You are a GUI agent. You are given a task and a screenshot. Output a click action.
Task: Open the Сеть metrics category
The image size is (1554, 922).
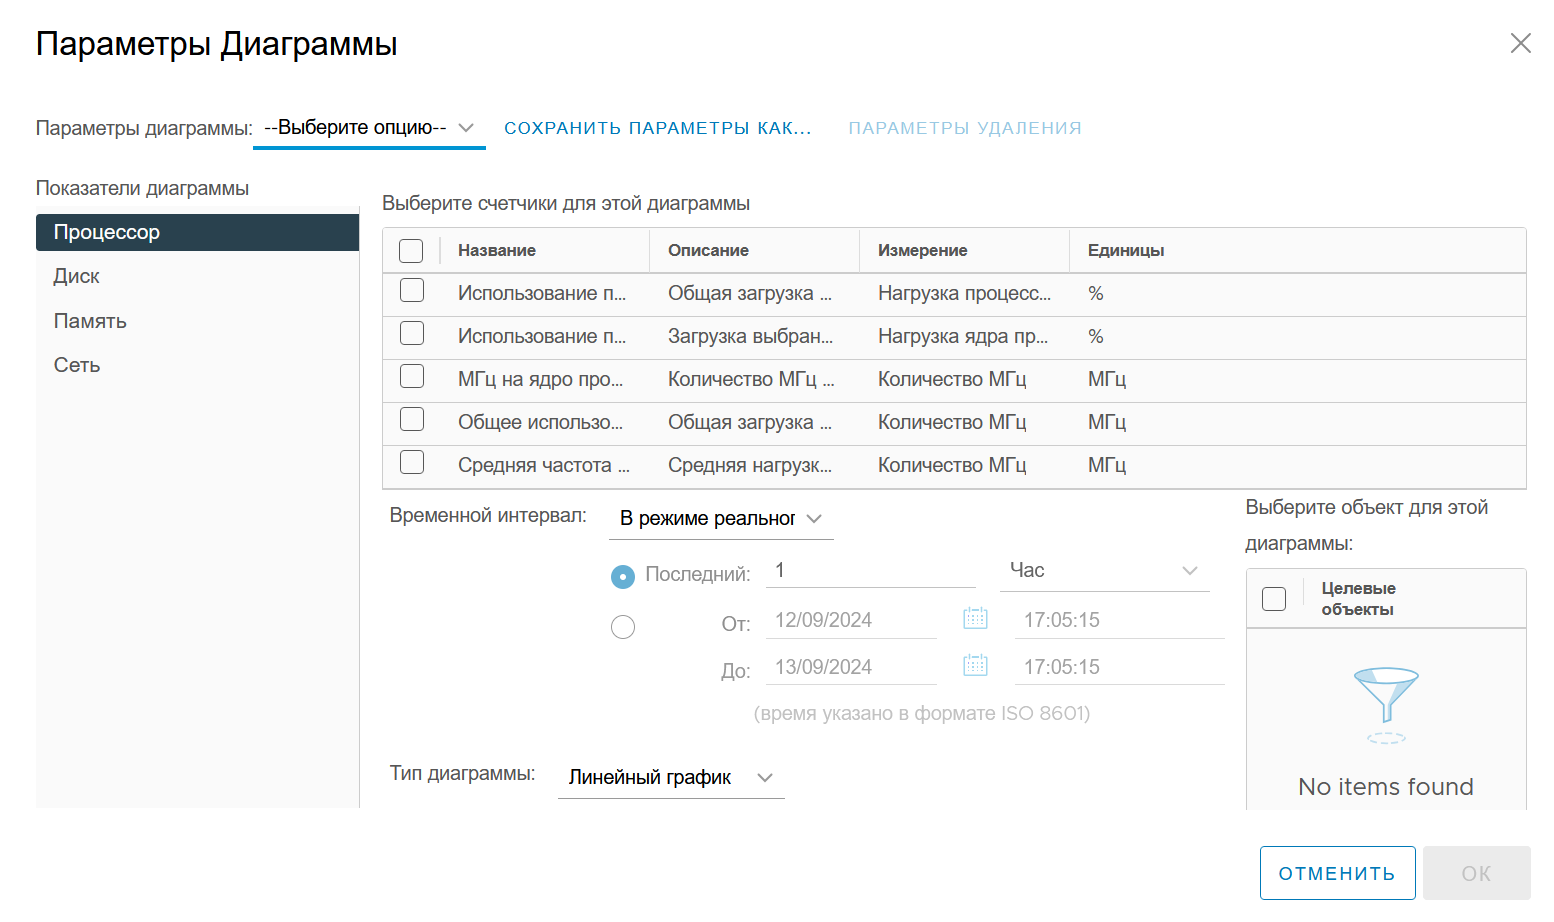197,365
